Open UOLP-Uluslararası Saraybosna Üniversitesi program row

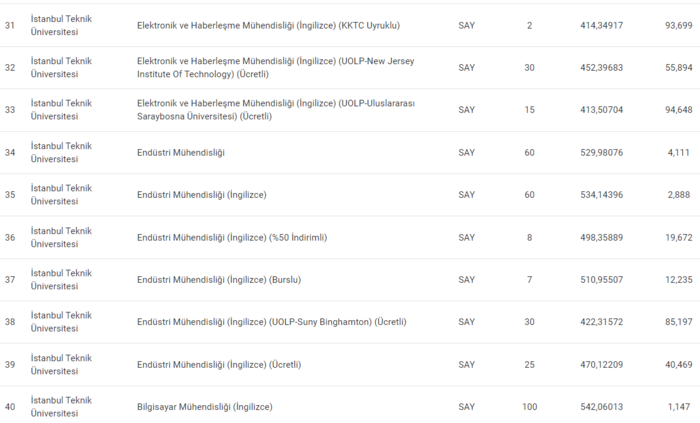(x=275, y=109)
